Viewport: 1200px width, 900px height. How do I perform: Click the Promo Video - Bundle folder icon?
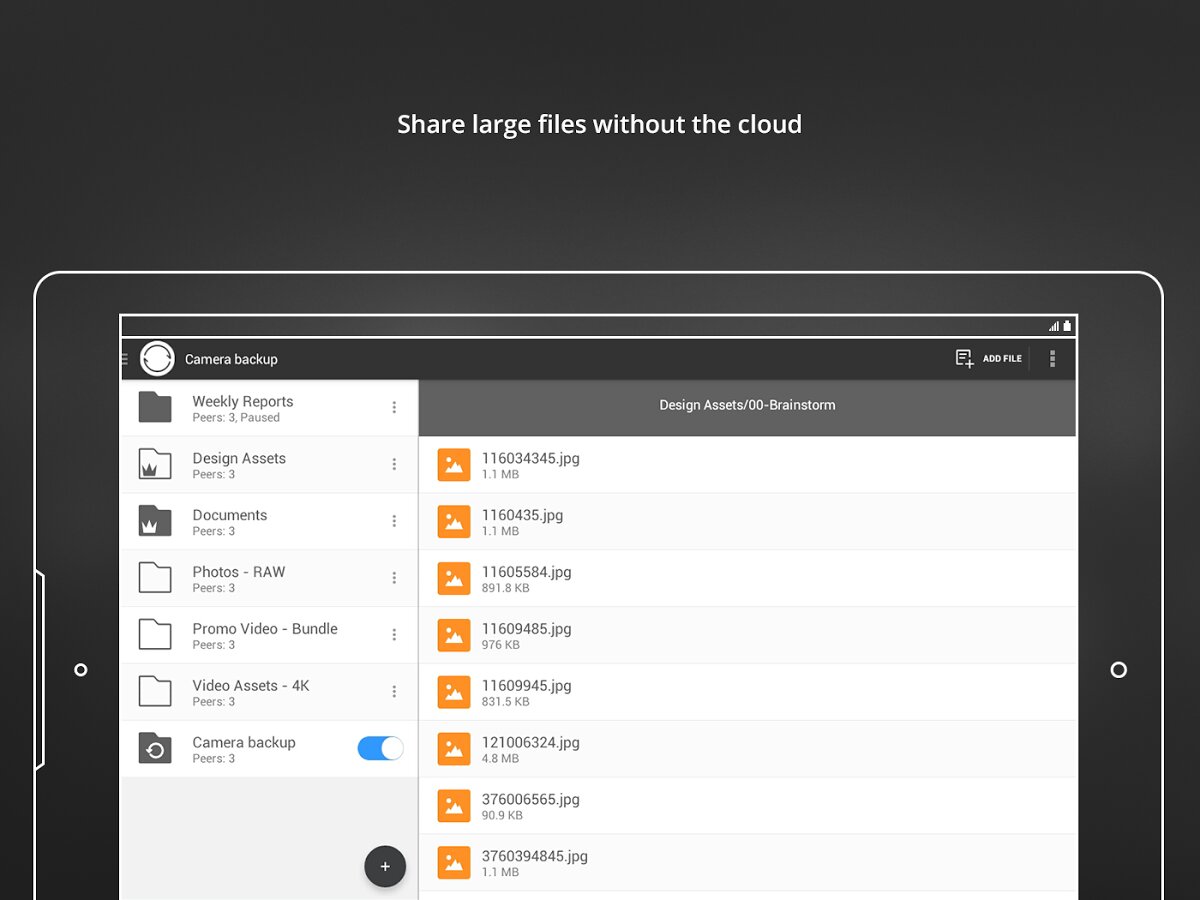tap(155, 634)
